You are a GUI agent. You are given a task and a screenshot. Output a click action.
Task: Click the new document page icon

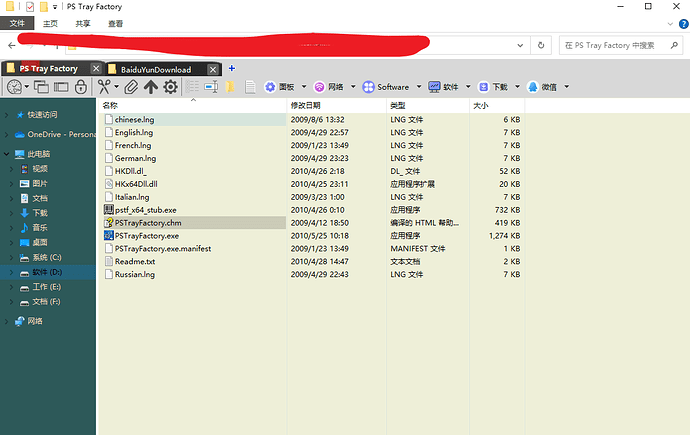250,87
